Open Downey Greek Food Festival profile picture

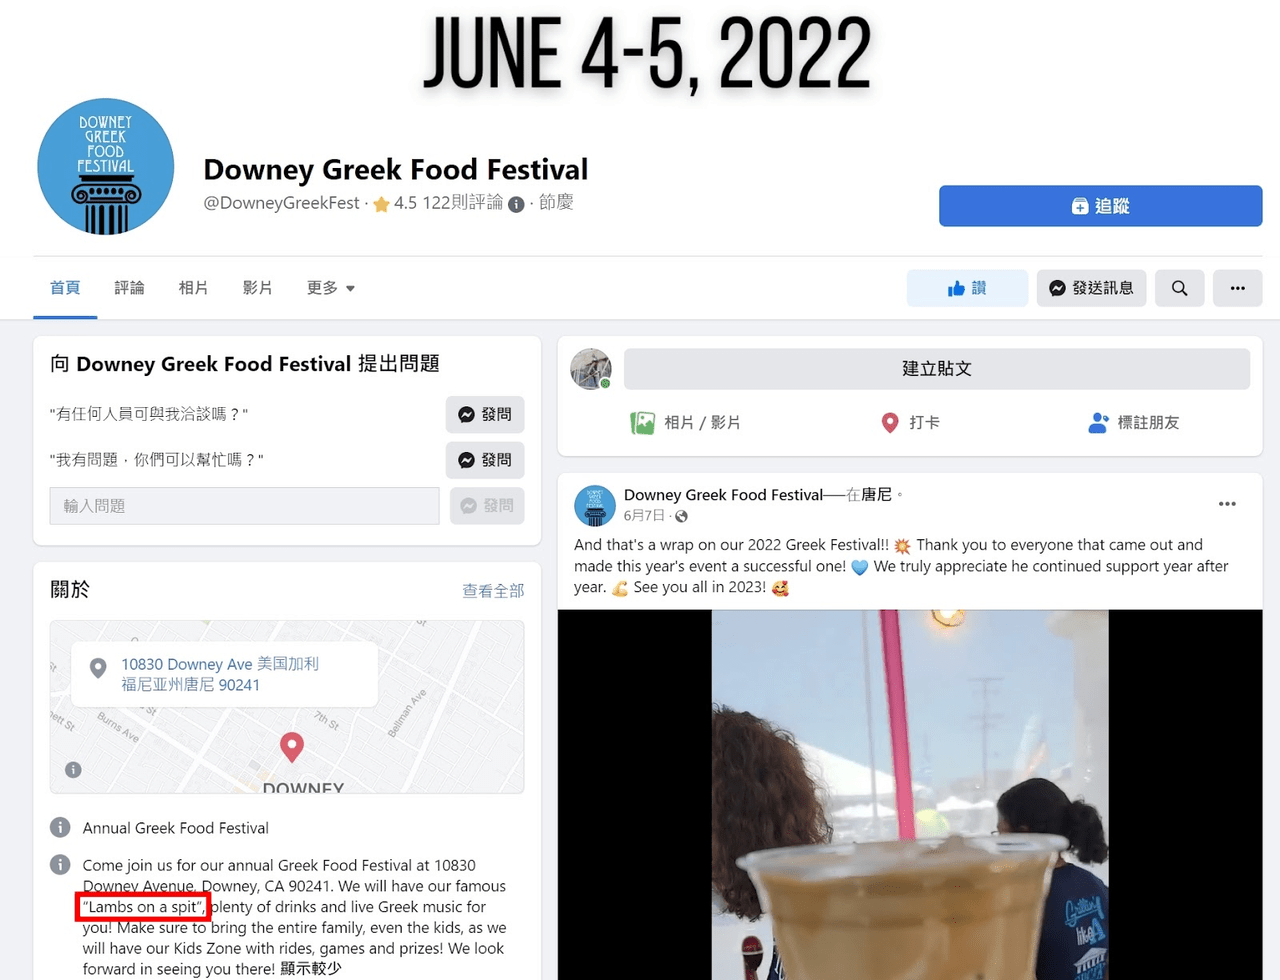tap(106, 166)
